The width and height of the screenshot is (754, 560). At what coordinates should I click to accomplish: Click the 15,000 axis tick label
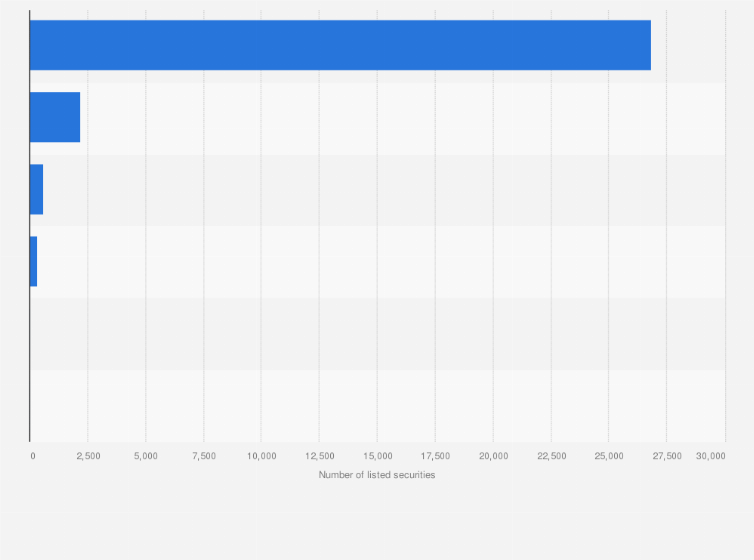point(377,456)
